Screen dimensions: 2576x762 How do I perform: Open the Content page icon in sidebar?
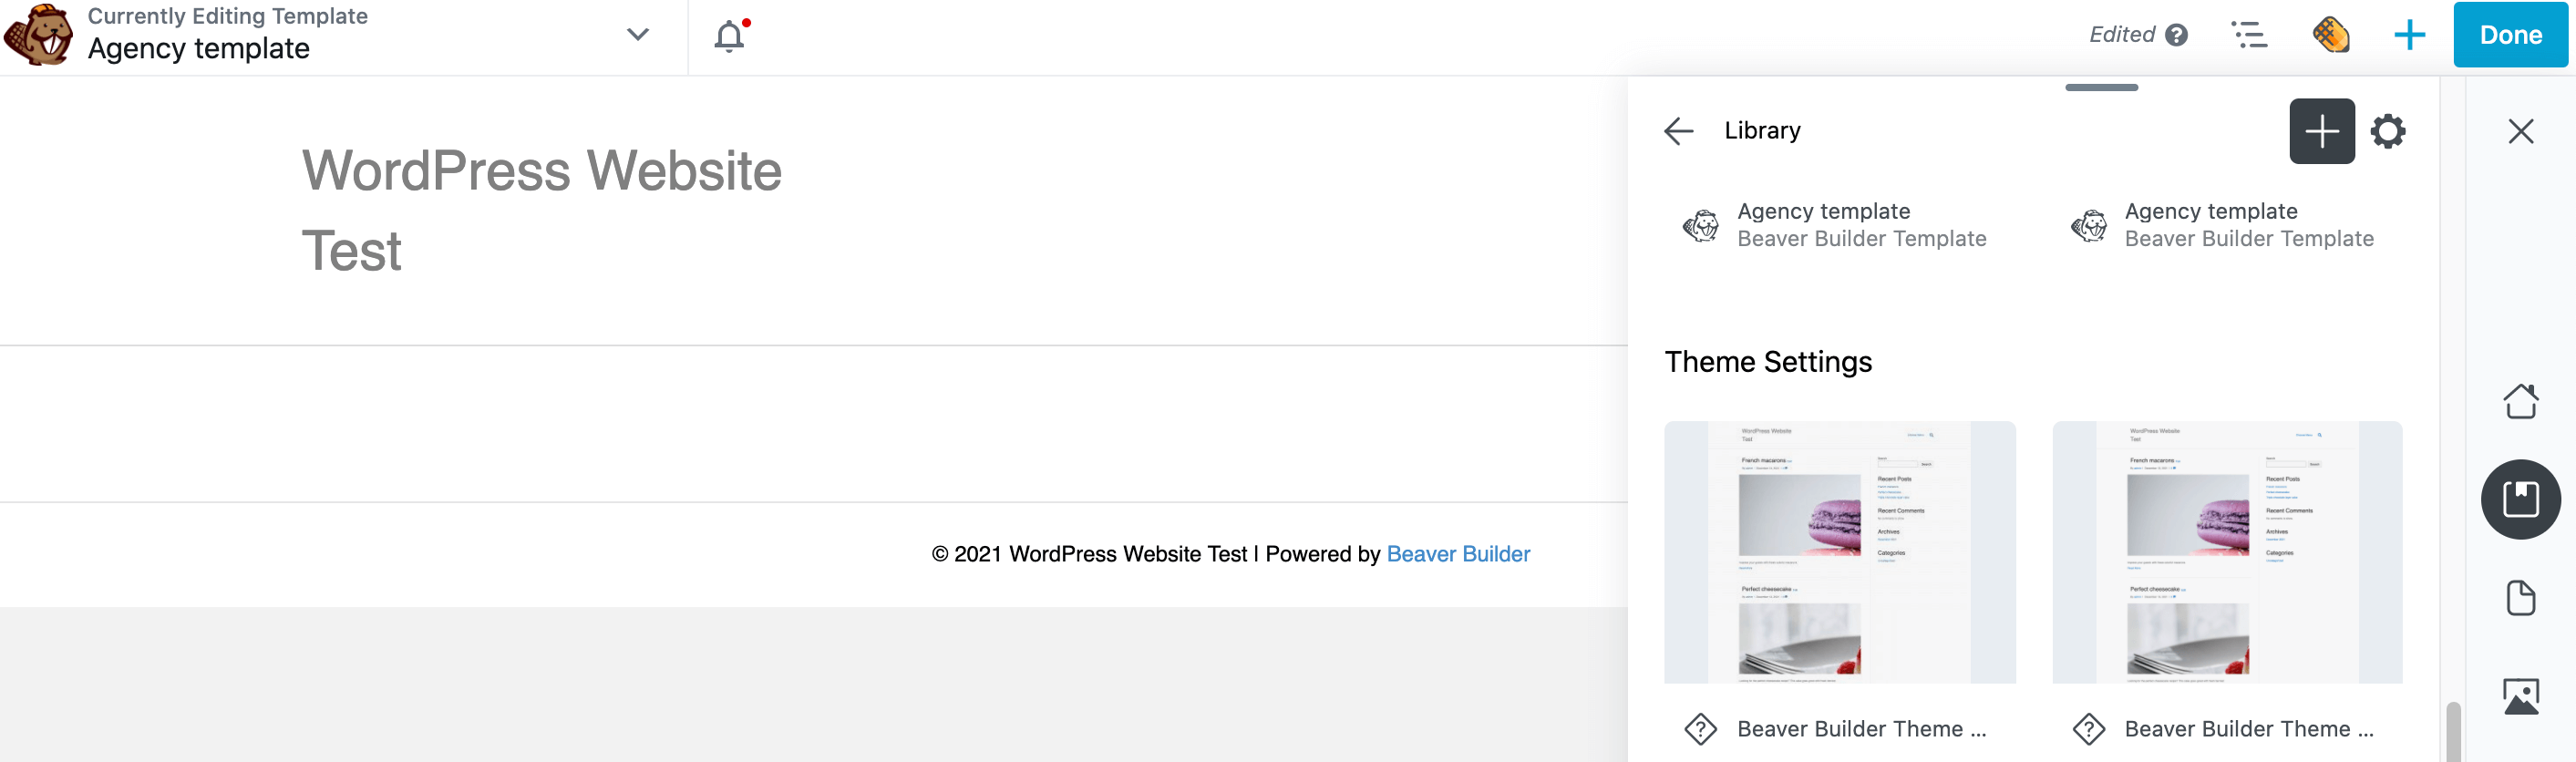click(x=2520, y=598)
